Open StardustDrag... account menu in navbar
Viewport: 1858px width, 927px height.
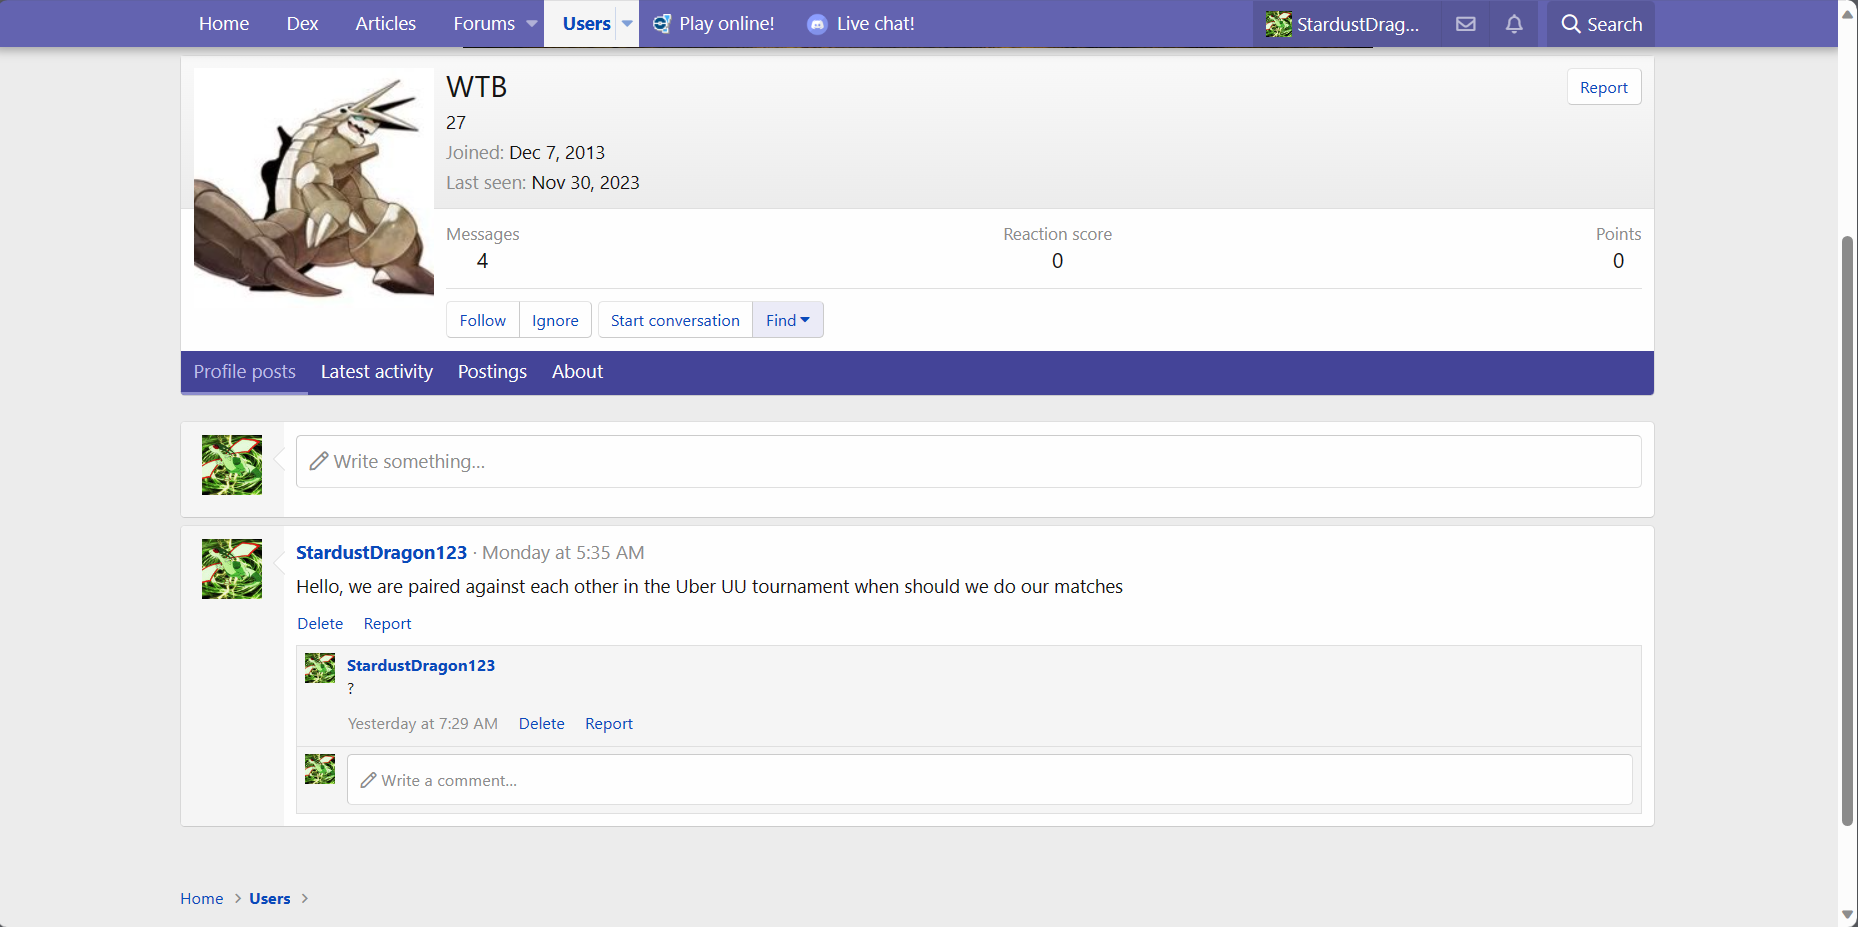click(1343, 24)
